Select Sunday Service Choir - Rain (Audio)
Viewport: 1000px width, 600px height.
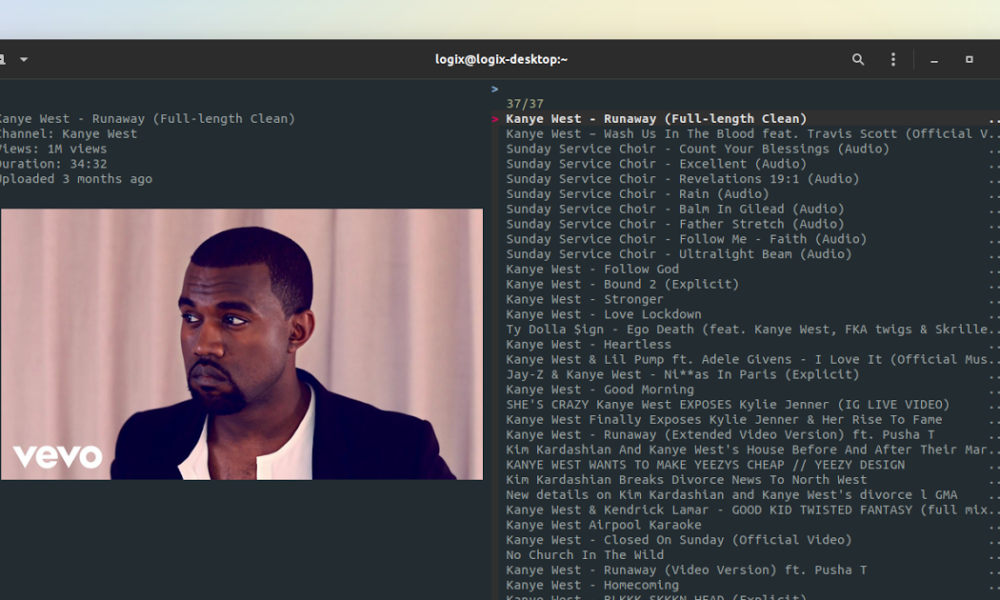(638, 194)
